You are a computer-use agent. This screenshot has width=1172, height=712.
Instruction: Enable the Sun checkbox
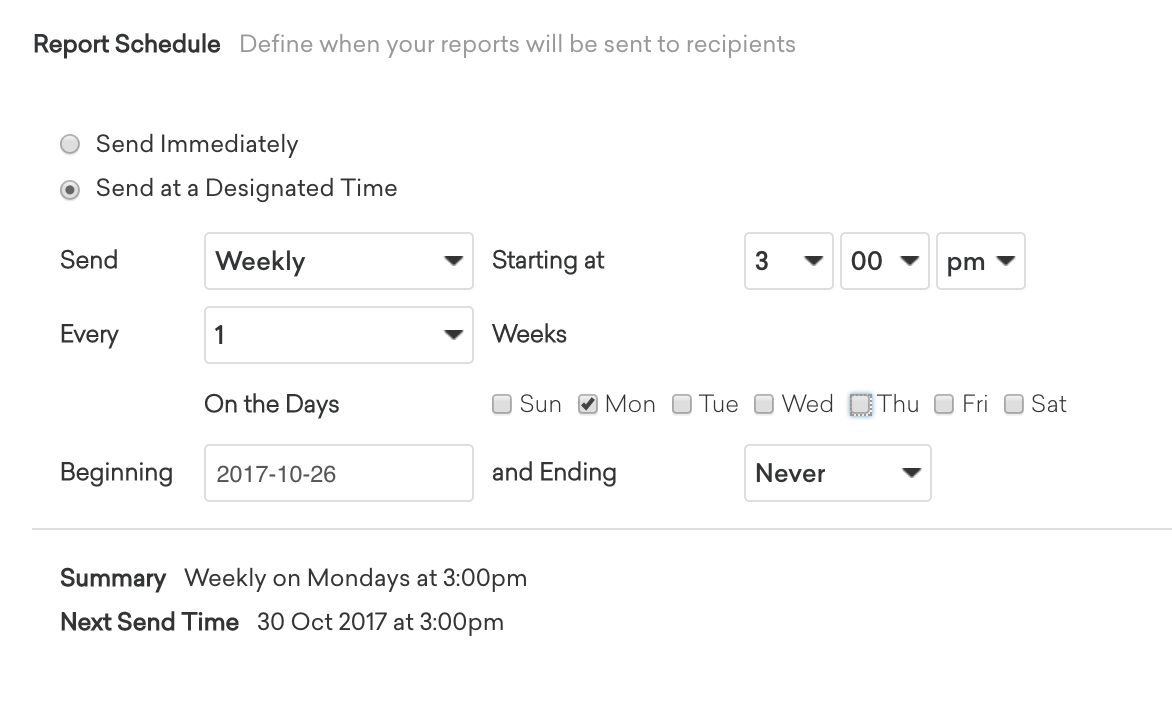[502, 405]
